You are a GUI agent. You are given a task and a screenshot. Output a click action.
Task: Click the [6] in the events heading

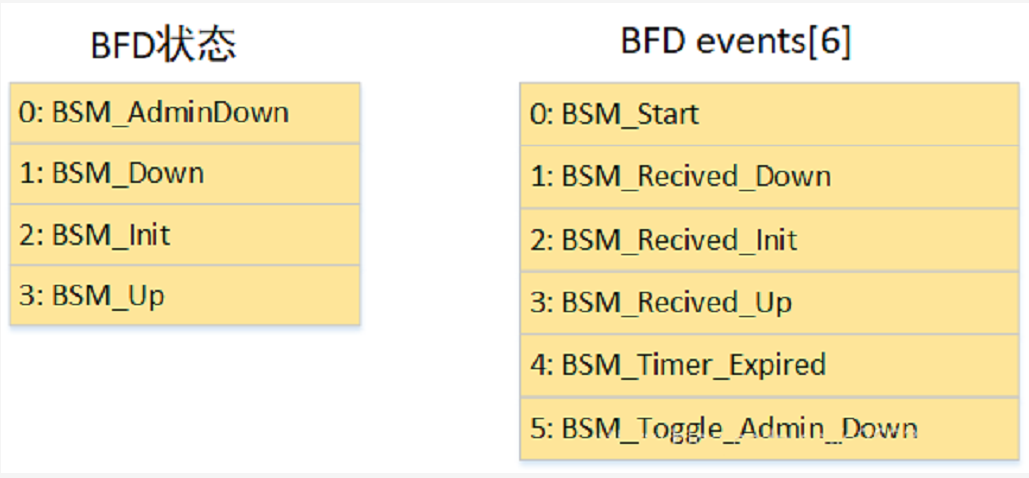click(832, 42)
